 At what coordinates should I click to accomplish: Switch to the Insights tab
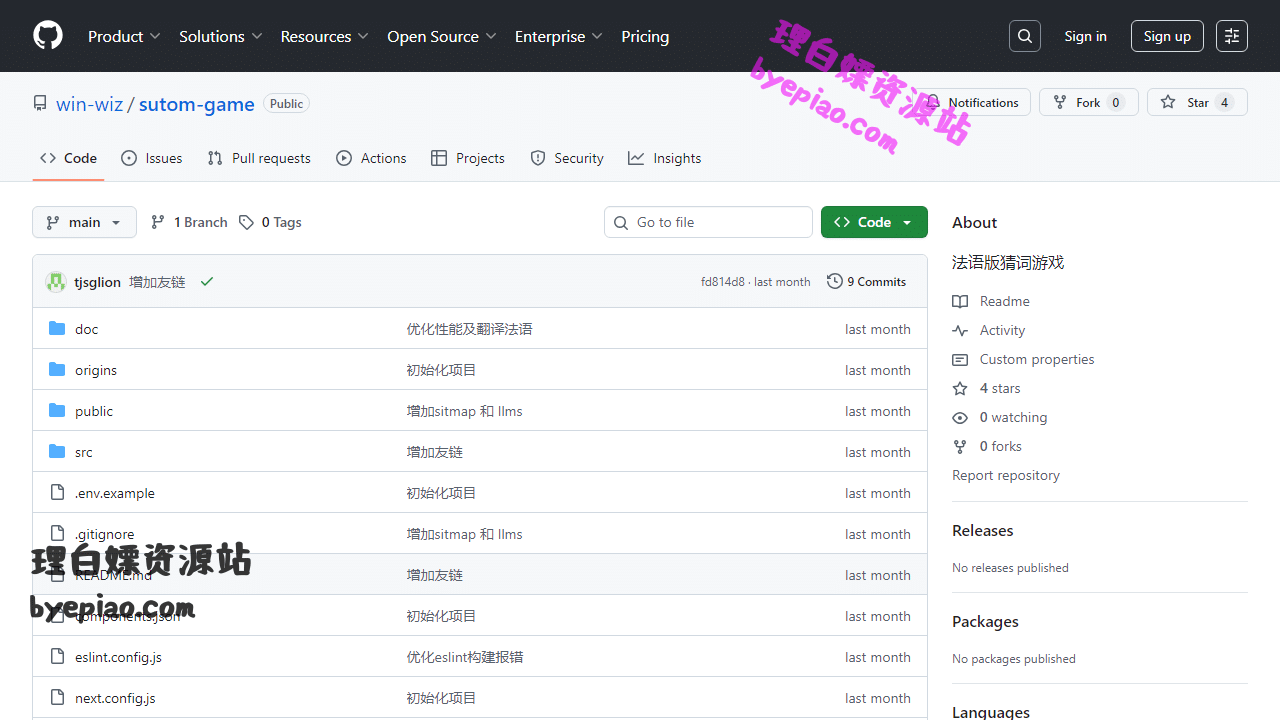665,158
